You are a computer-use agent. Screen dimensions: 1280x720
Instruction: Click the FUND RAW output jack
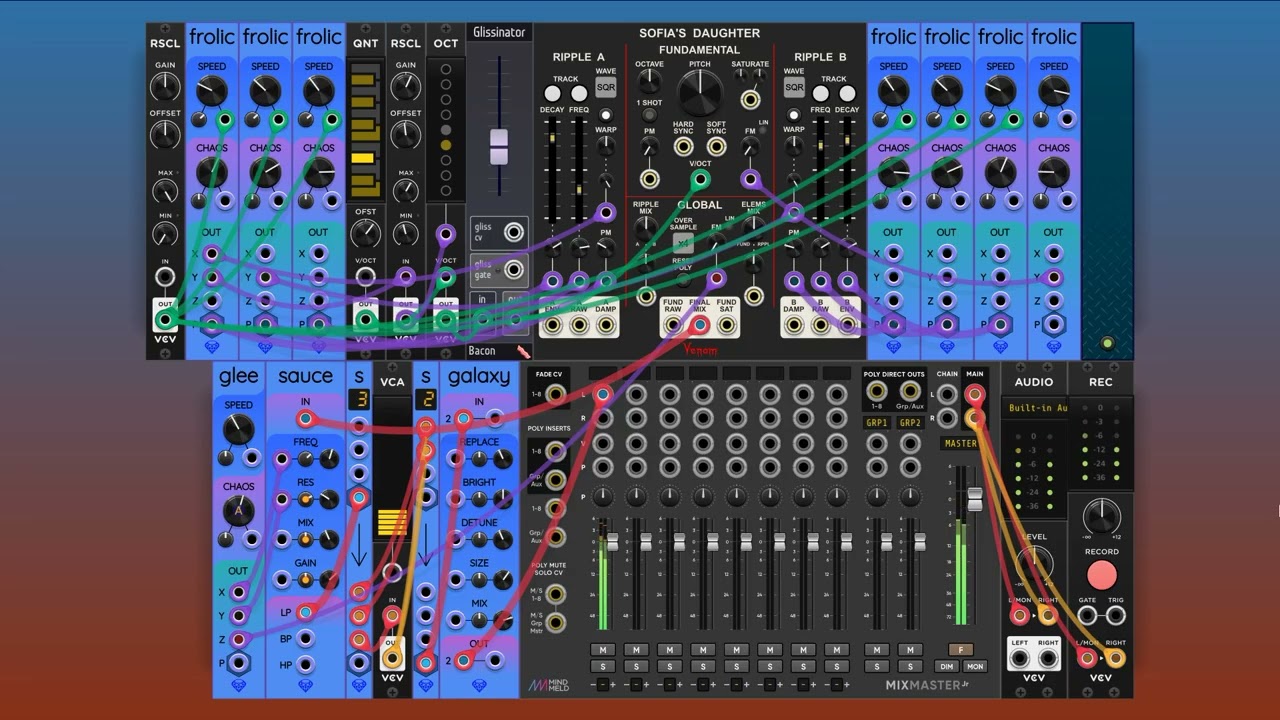pyautogui.click(x=673, y=324)
